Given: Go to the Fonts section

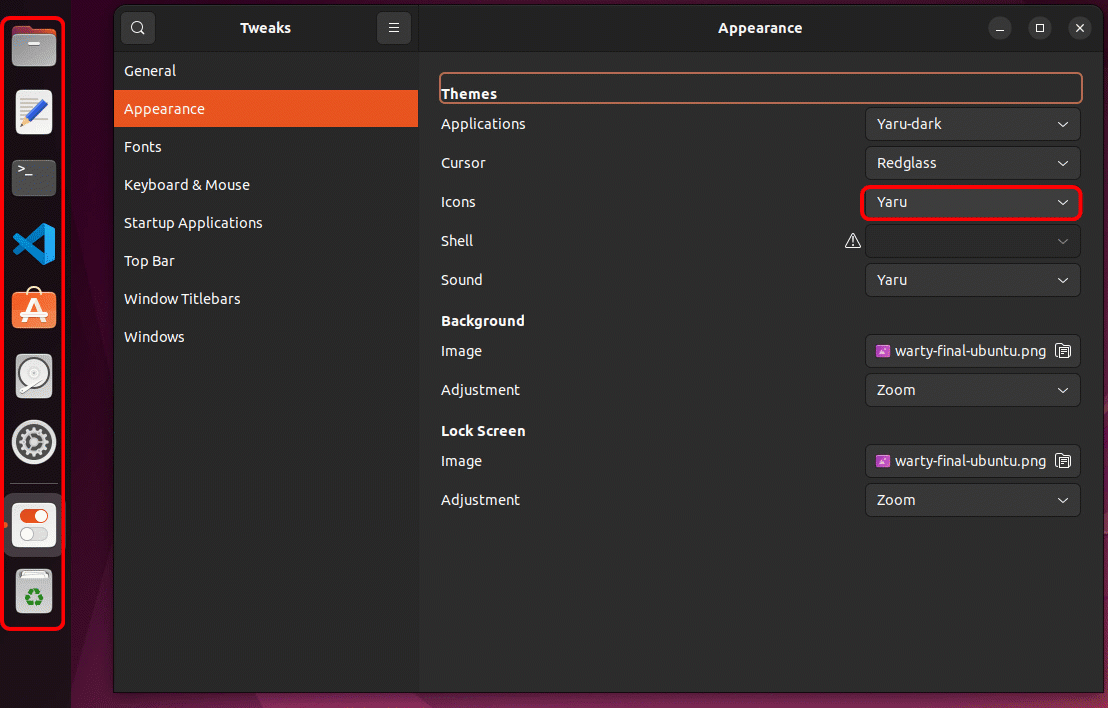Looking at the screenshot, I should click(266, 147).
